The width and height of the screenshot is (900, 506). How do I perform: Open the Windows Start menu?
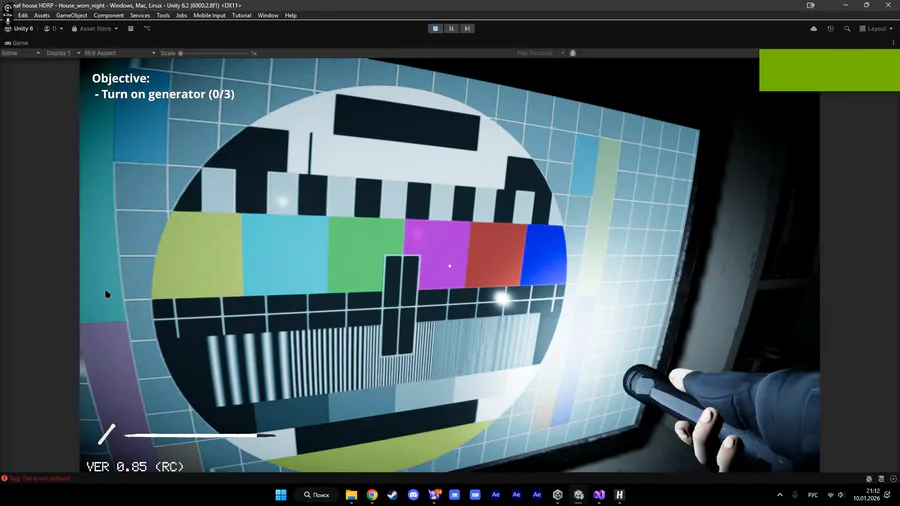[281, 495]
